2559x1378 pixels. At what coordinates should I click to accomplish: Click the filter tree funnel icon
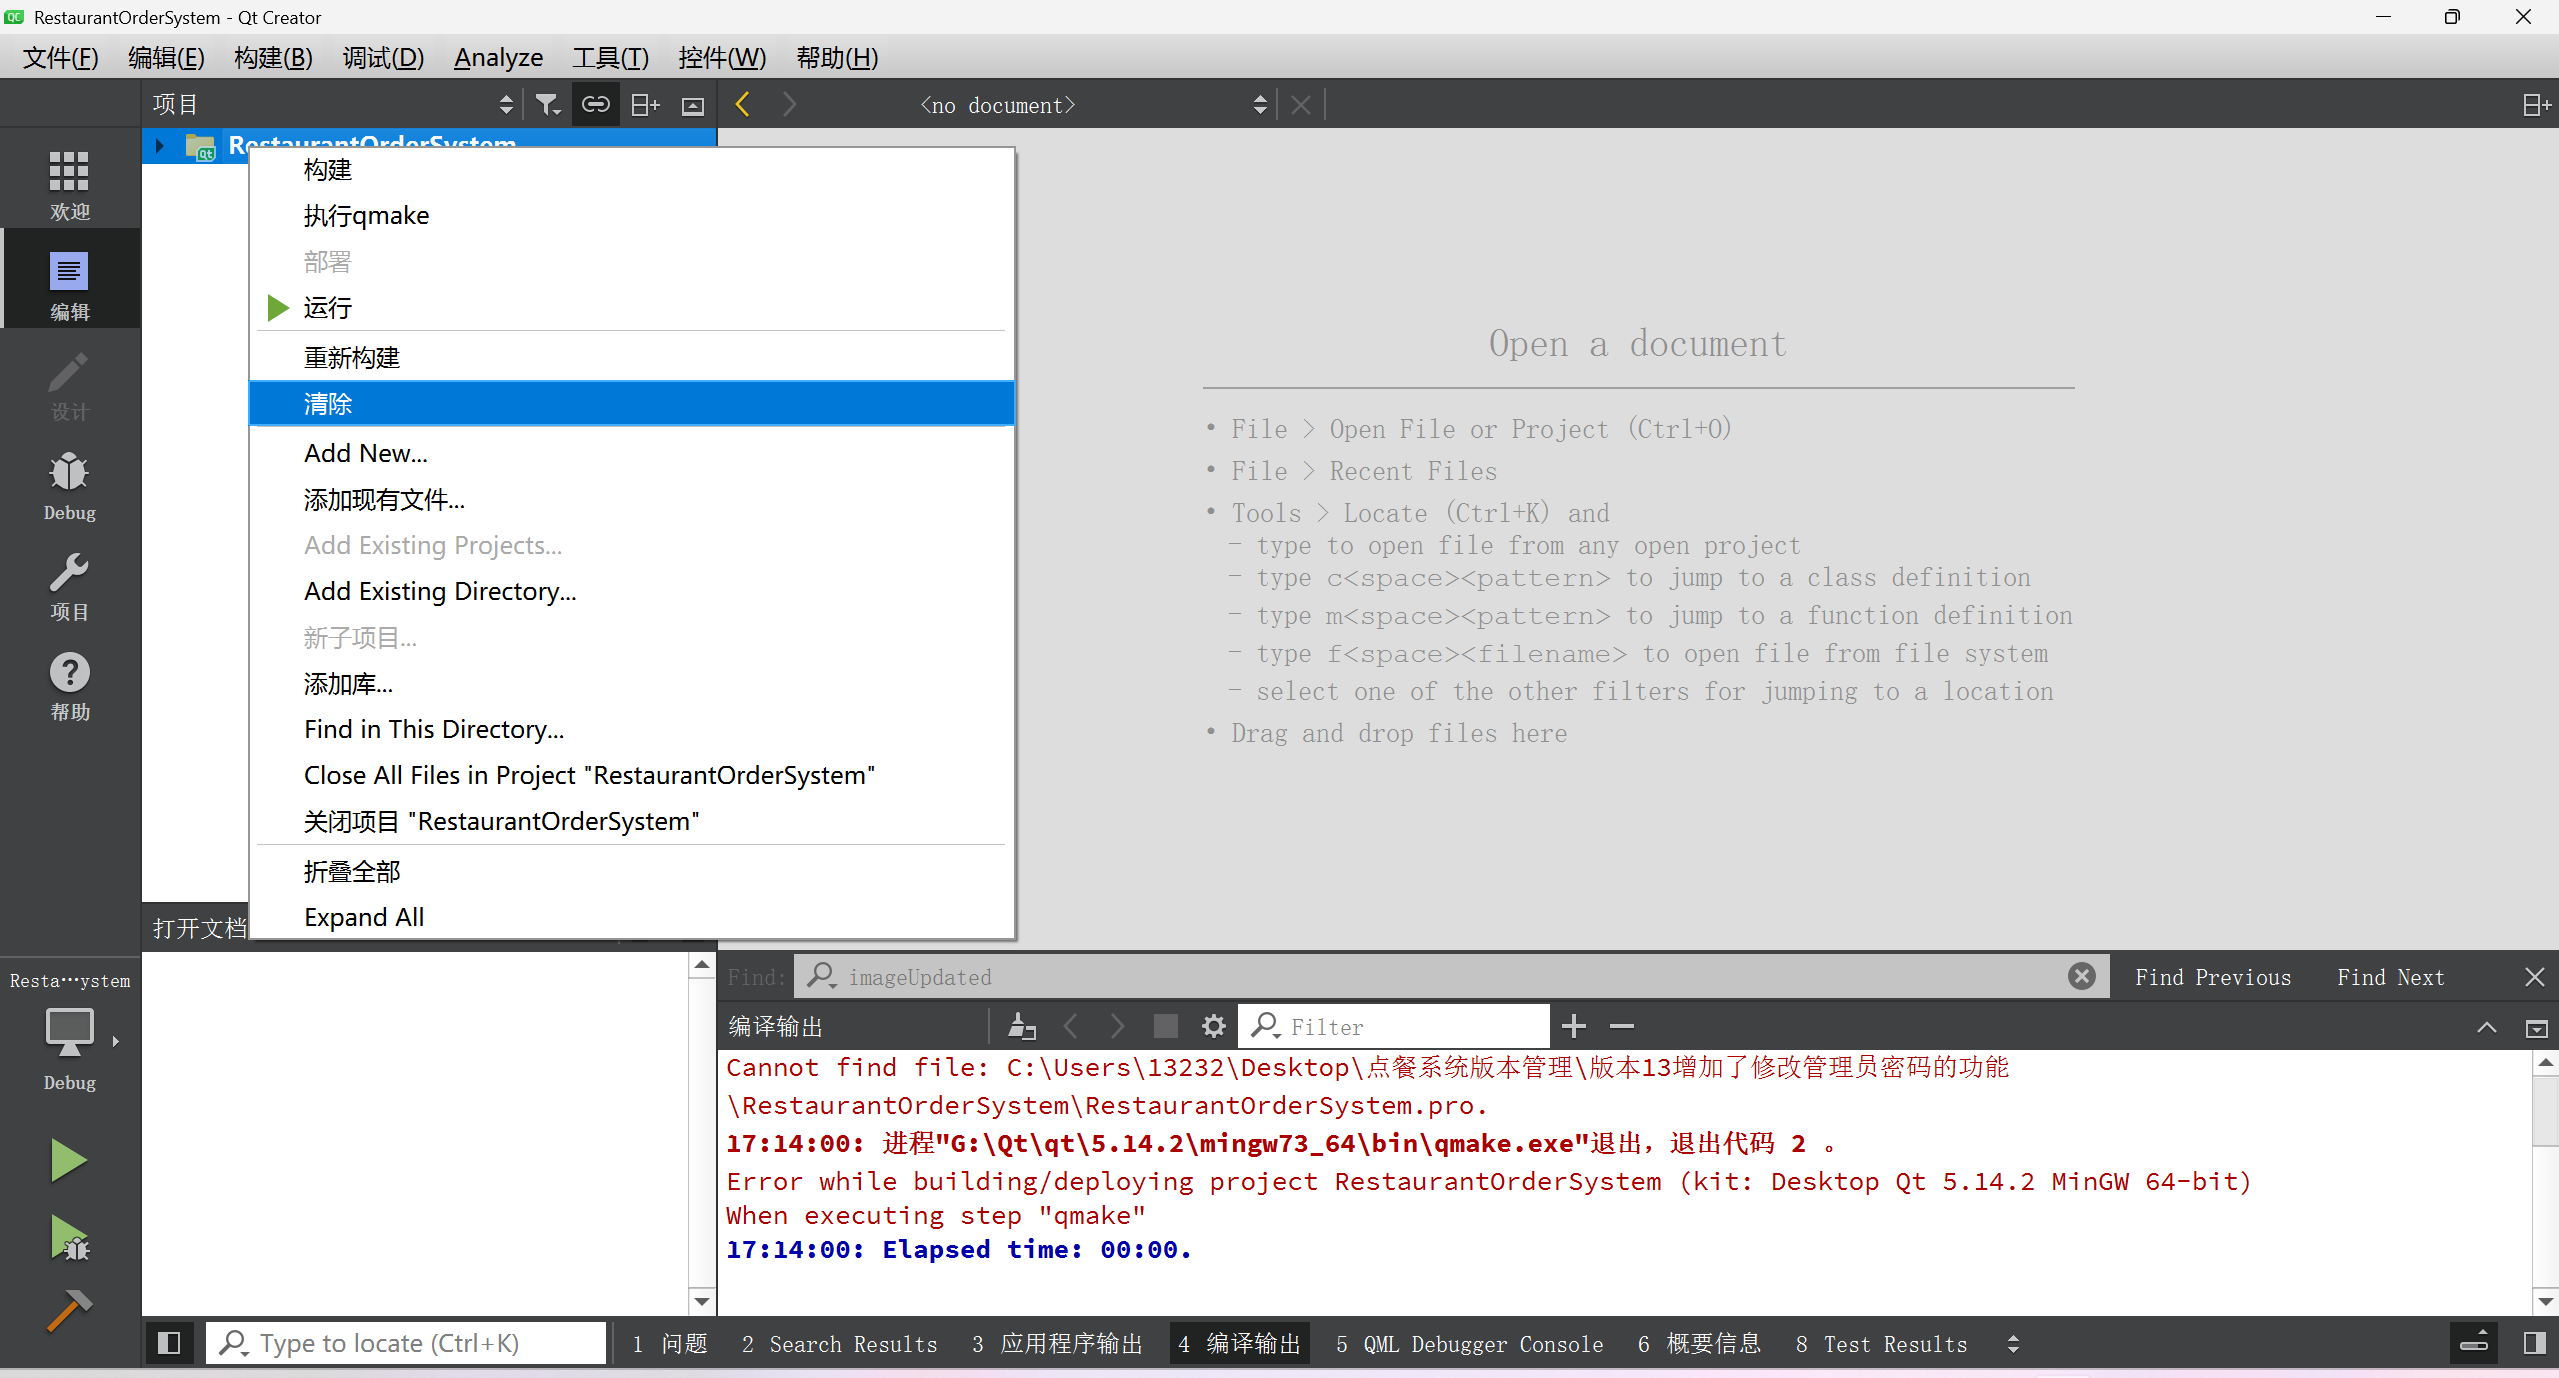(x=548, y=105)
